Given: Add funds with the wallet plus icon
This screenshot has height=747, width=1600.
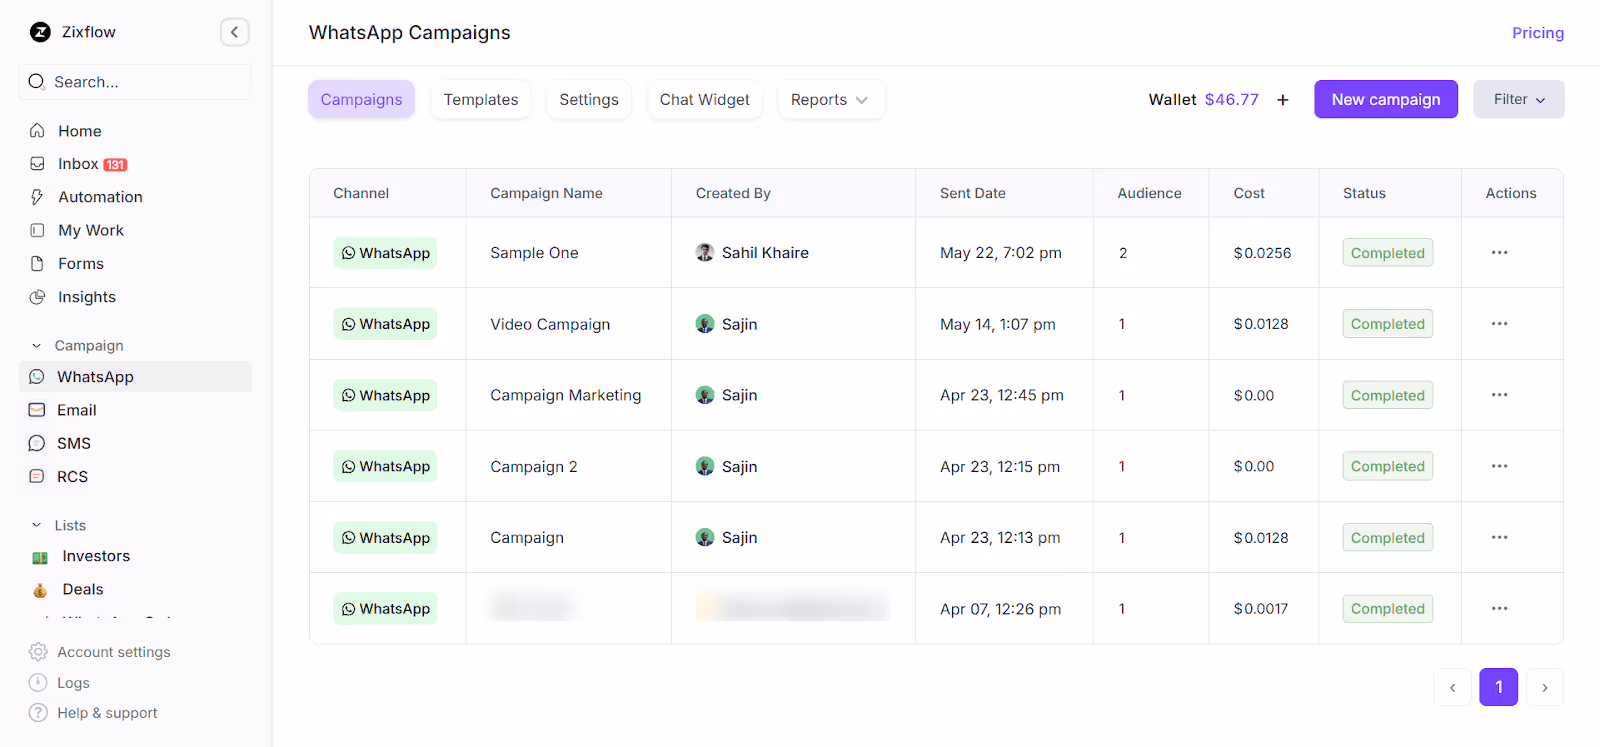Looking at the screenshot, I should coord(1283,100).
